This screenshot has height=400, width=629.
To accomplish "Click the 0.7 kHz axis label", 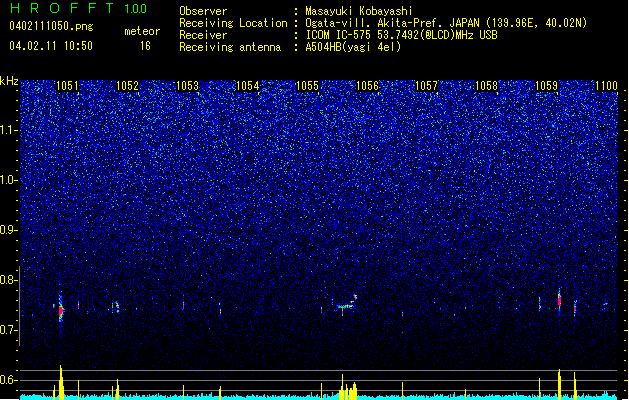I will pos(9,330).
